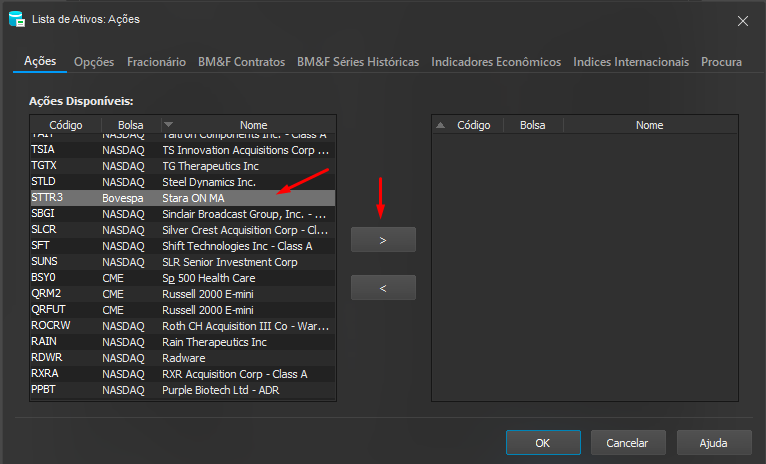Select the STTR3 Stara ON MA row
The image size is (766, 464).
click(183, 198)
